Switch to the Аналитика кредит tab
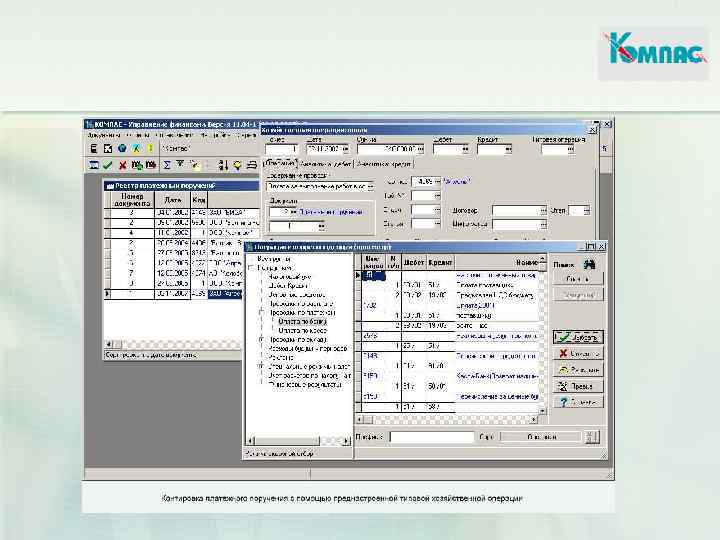Screen dimensions: 720x540 [x=384, y=164]
